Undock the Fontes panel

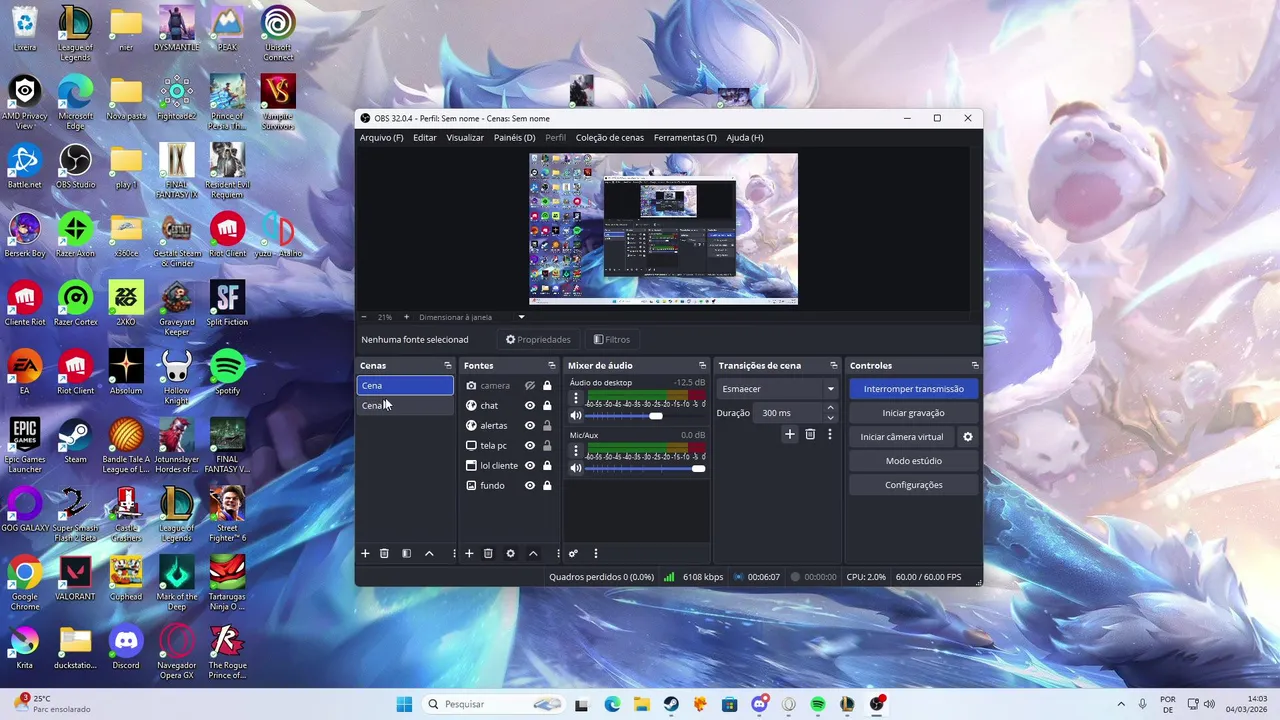click(552, 366)
